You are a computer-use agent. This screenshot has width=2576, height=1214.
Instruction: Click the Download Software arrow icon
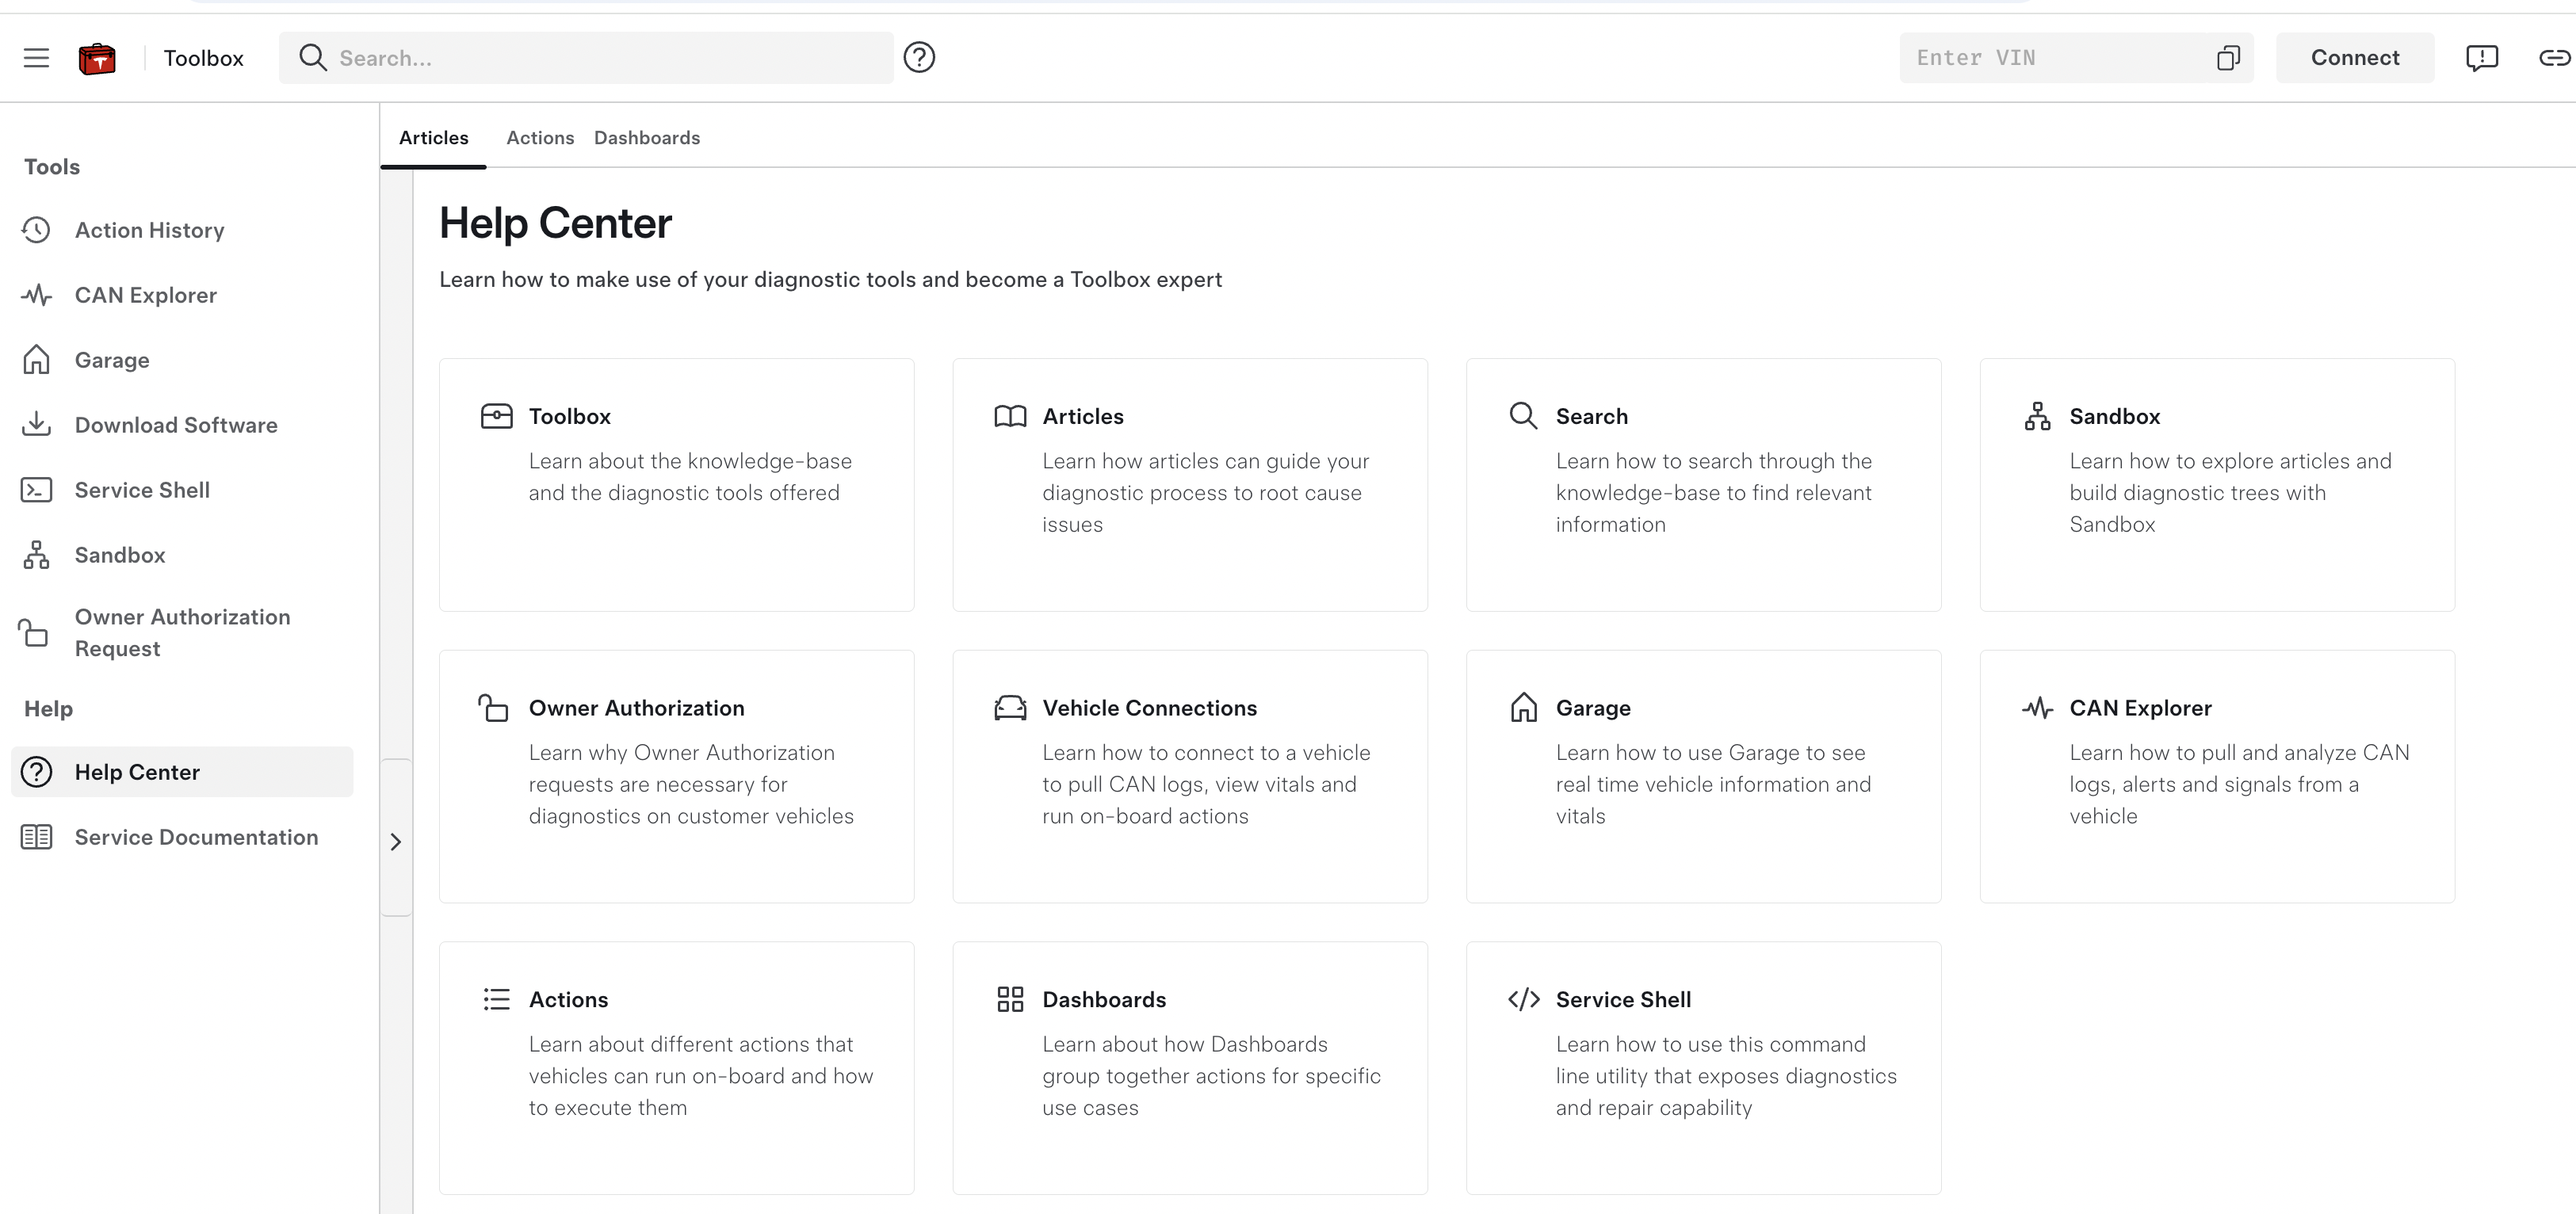point(36,424)
